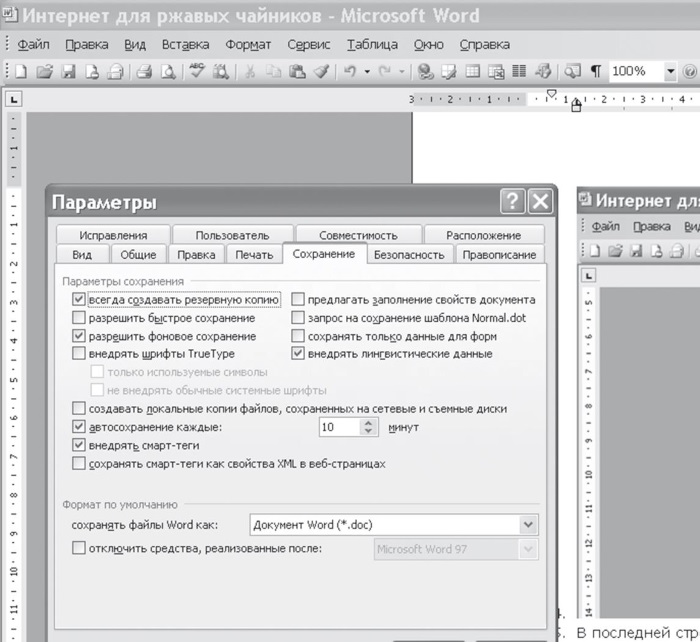Open the 'сохранять файлы Word как' dropdown
Screen dimensions: 700x642
528,525
